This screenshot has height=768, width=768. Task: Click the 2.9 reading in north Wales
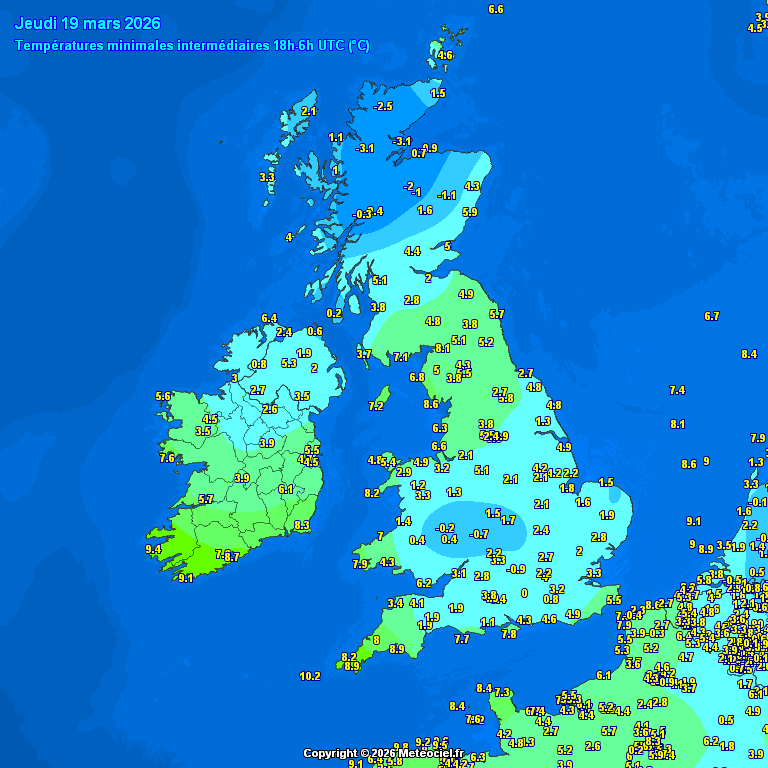[x=404, y=472]
